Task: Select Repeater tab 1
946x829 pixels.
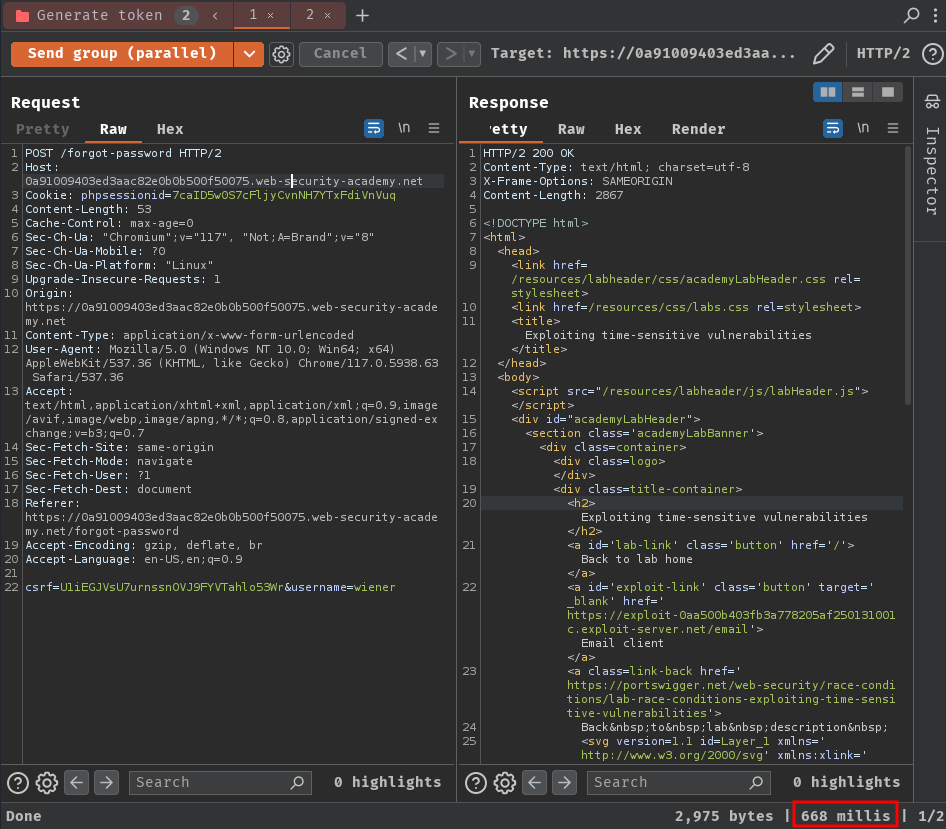Action: [253, 14]
